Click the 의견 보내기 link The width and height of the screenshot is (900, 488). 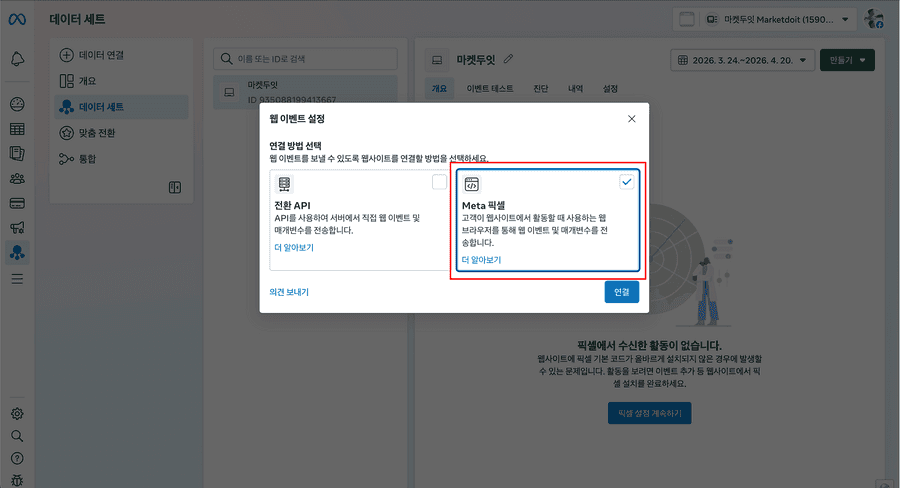click(x=289, y=292)
